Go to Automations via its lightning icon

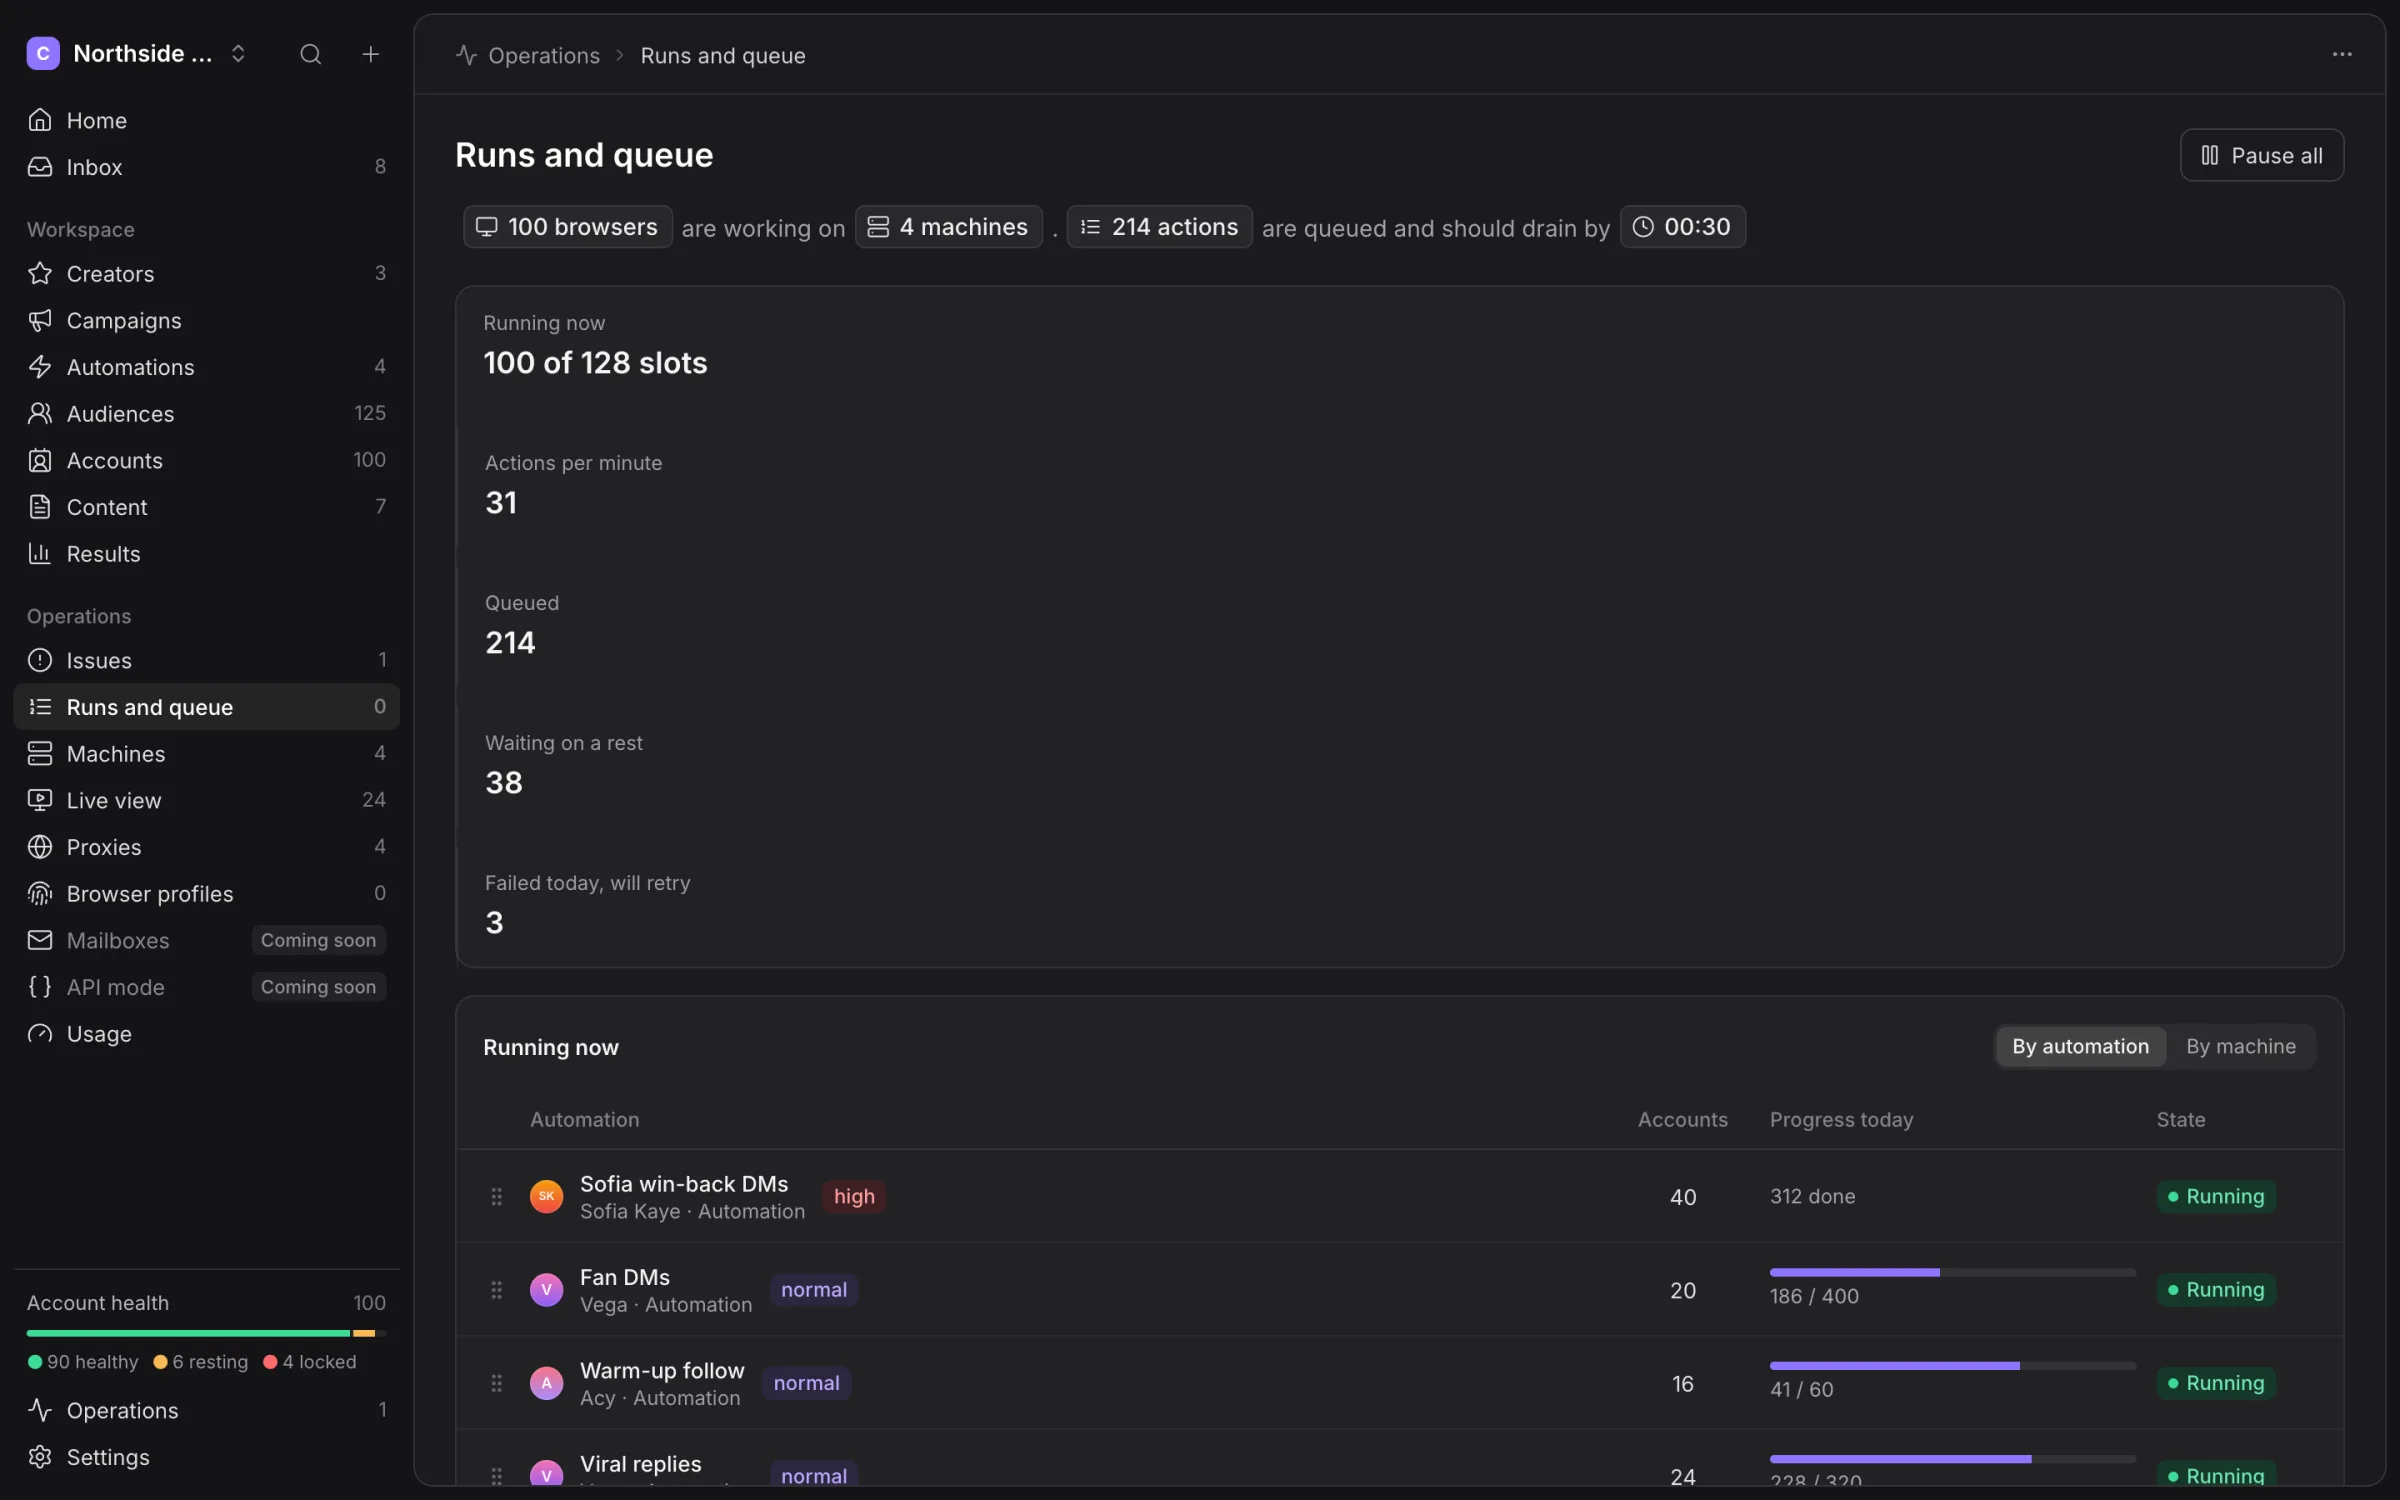(40, 367)
